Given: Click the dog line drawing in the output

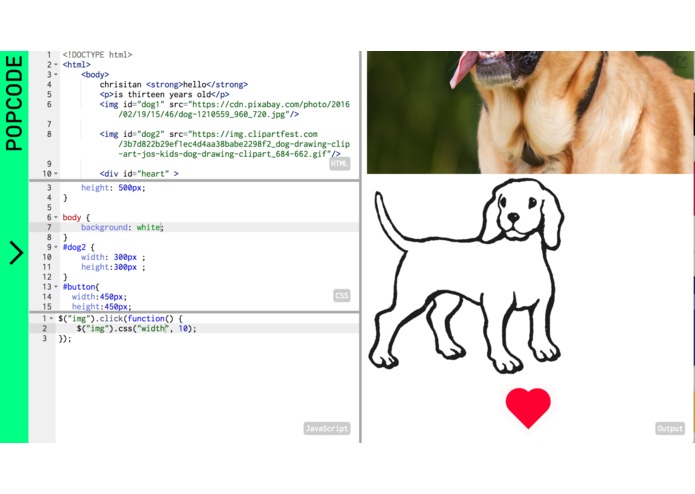Looking at the screenshot, I should 466,276.
